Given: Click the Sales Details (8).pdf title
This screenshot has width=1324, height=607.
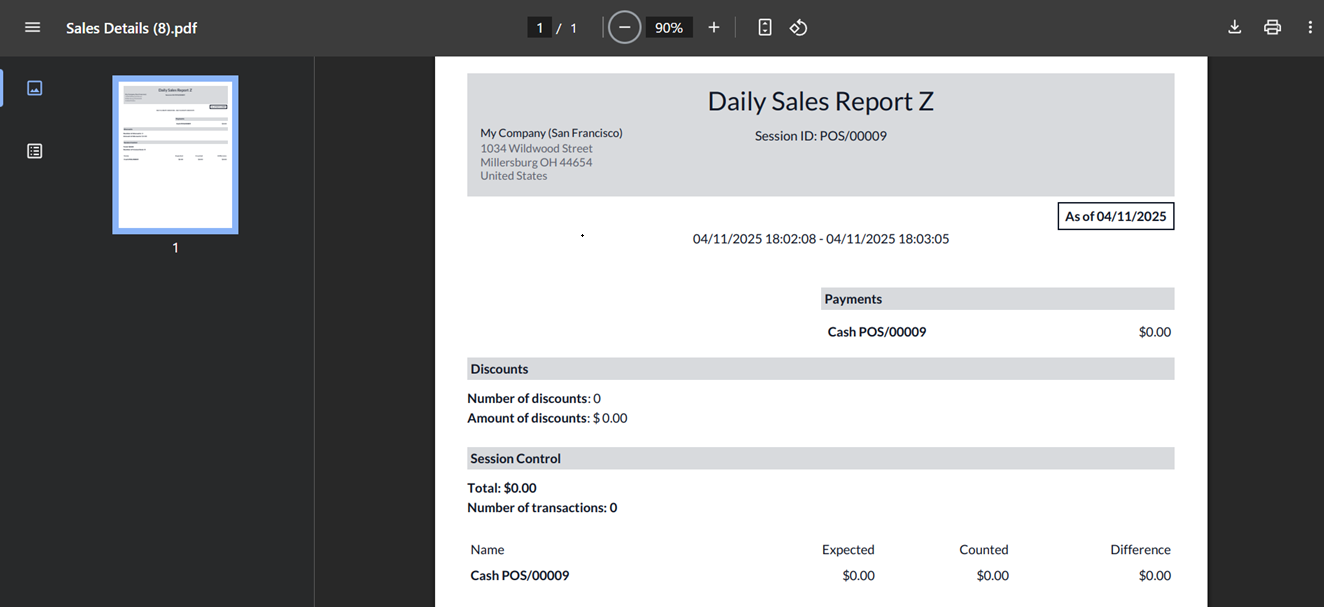Looking at the screenshot, I should 131,28.
